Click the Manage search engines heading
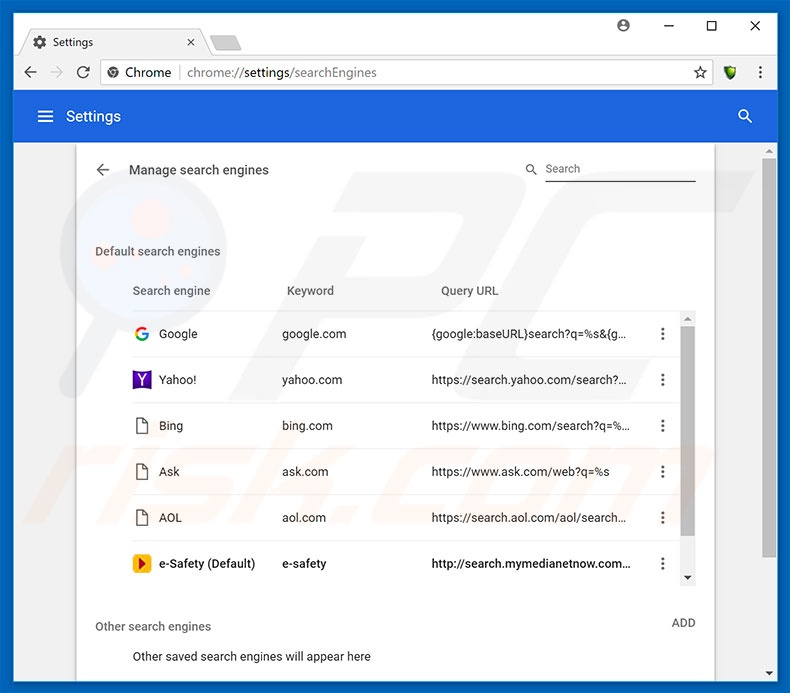790x693 pixels. click(199, 170)
